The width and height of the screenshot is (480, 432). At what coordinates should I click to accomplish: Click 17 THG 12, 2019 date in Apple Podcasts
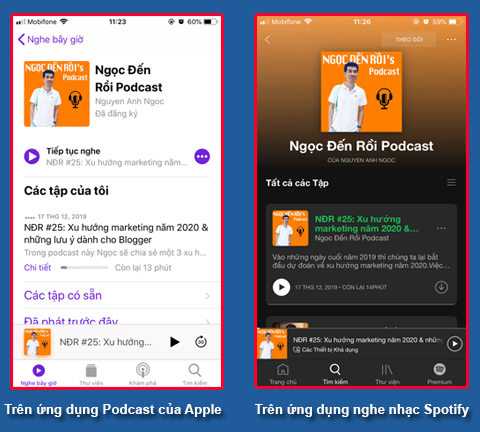coord(62,217)
